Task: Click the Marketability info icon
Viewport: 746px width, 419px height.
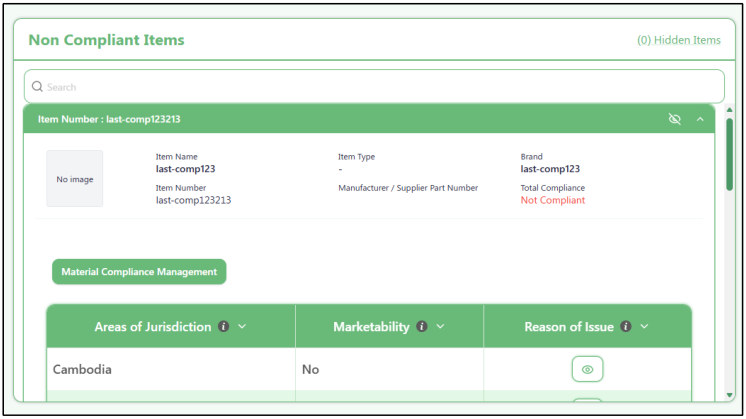Action: pos(422,326)
